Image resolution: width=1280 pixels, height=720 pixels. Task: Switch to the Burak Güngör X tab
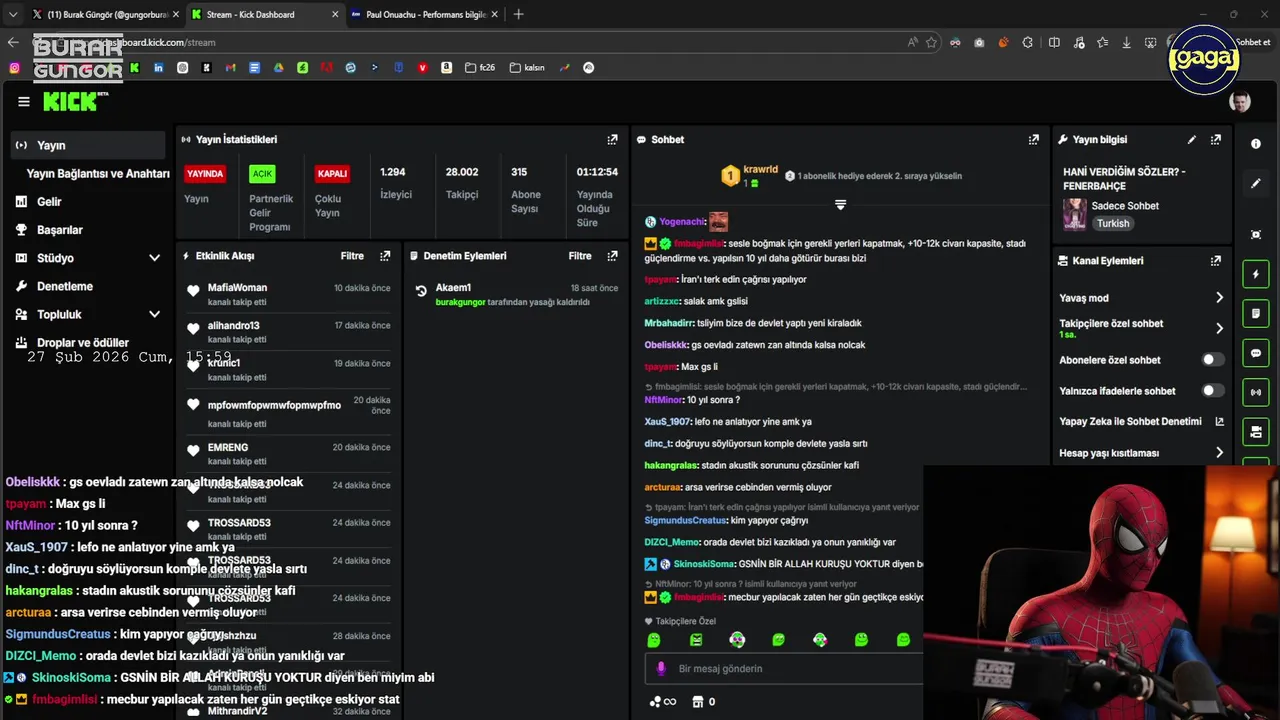pos(105,15)
